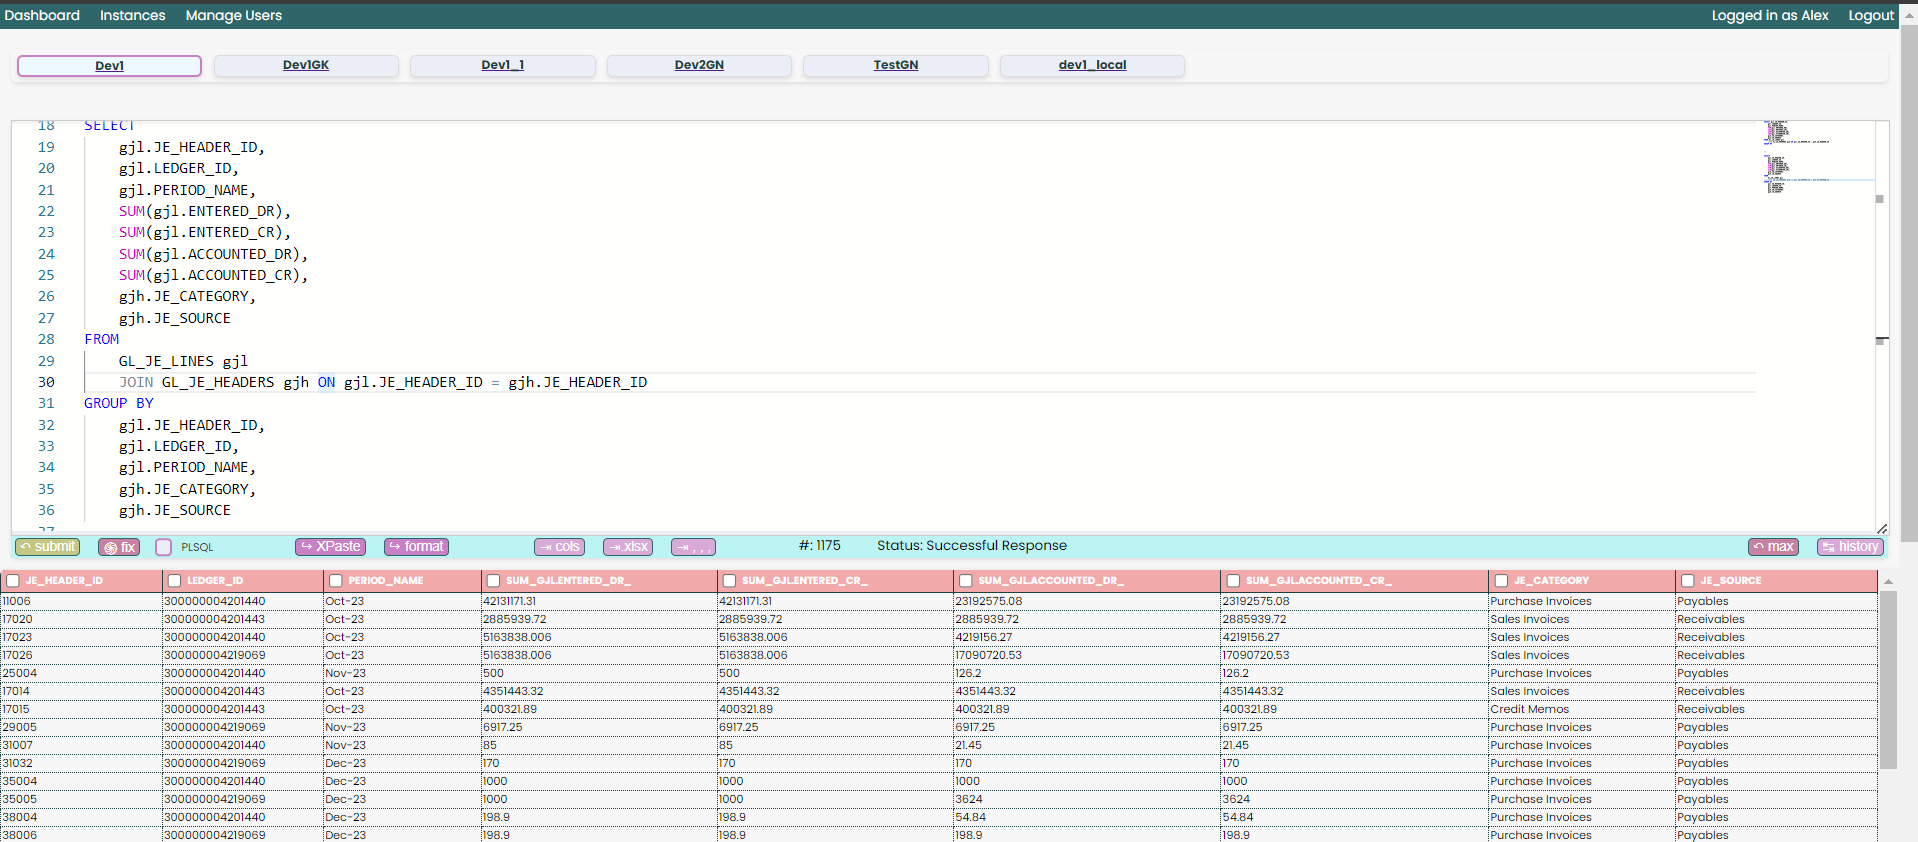Image resolution: width=1918 pixels, height=842 pixels.
Task: Click GL_JE_LINES gjl on line 29
Action: click(x=183, y=361)
